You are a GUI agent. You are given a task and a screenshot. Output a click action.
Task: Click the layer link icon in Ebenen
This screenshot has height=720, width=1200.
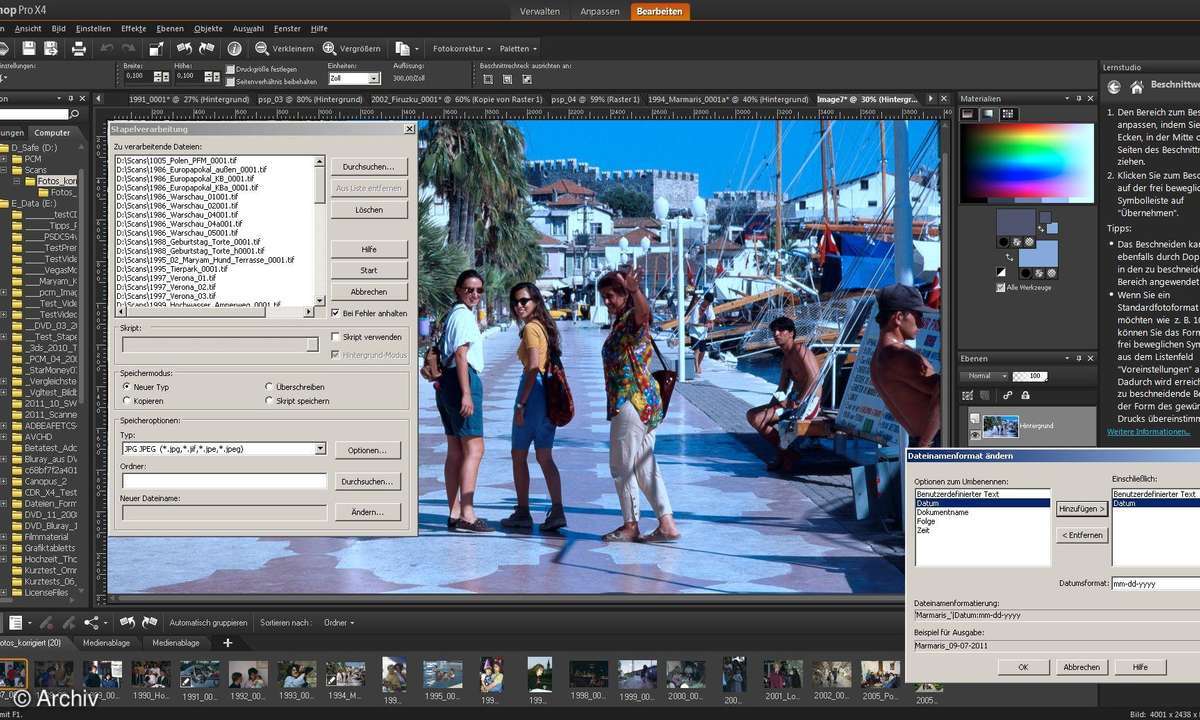click(x=1009, y=396)
